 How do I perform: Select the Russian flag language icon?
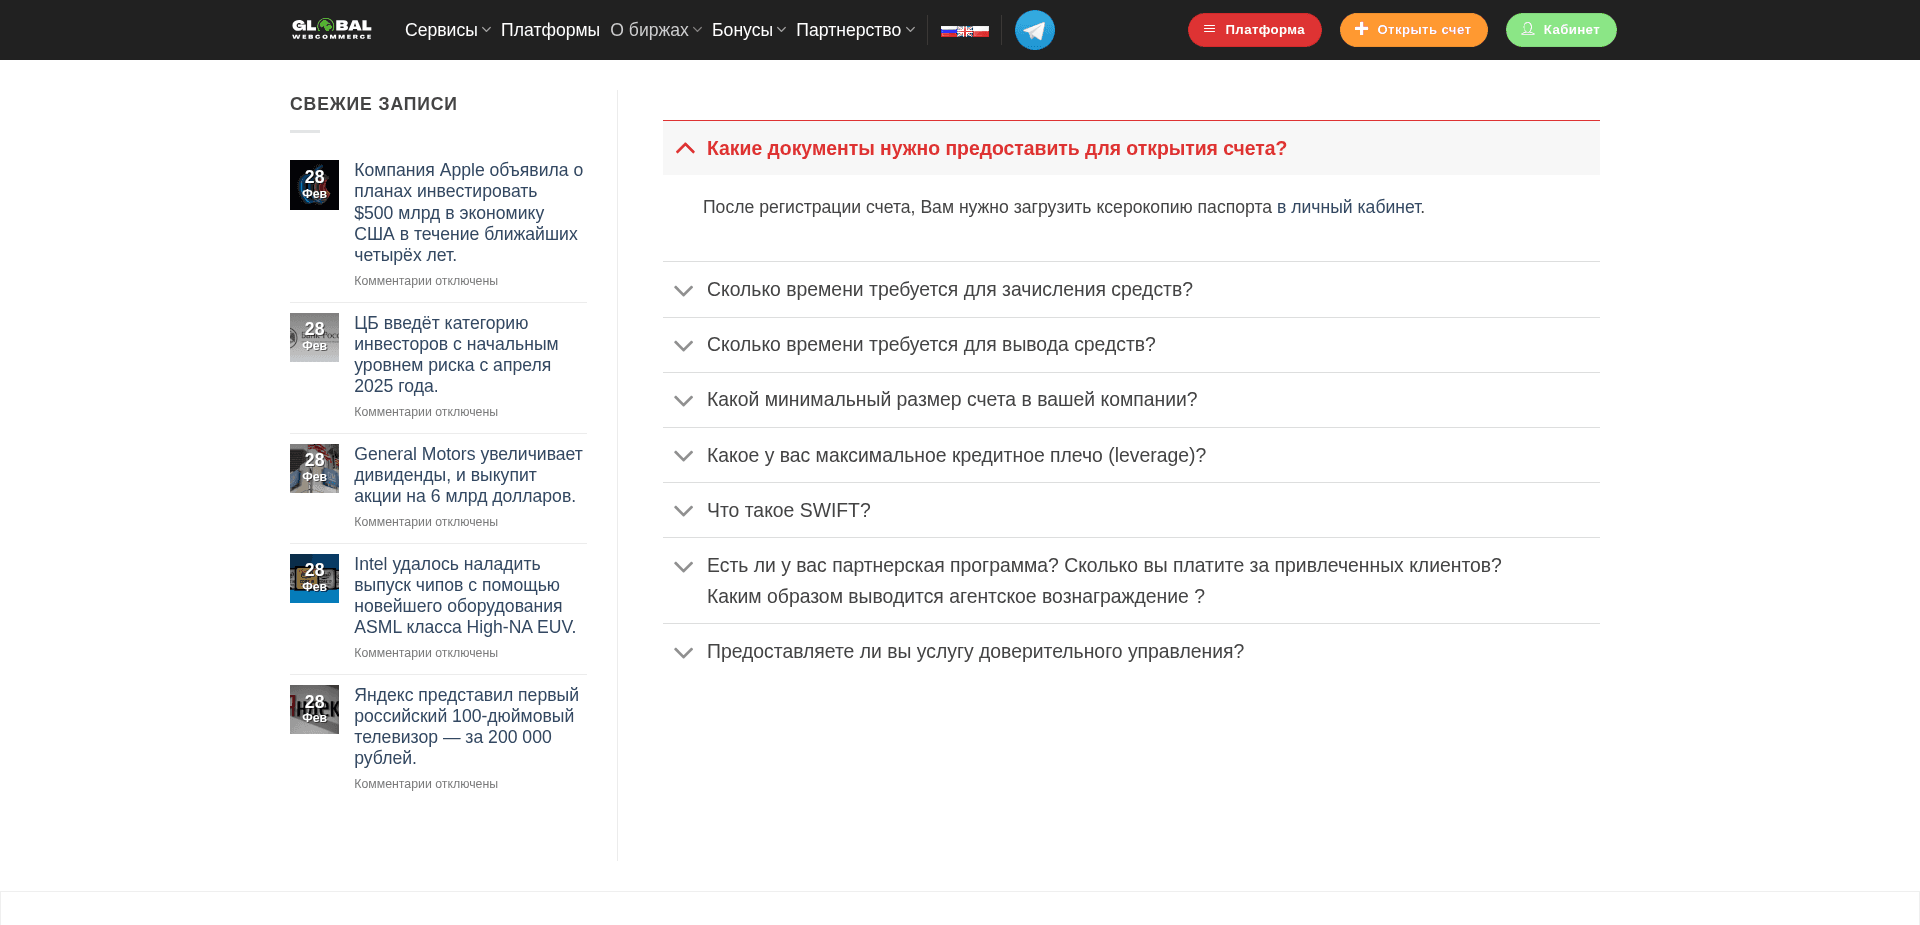[x=949, y=30]
